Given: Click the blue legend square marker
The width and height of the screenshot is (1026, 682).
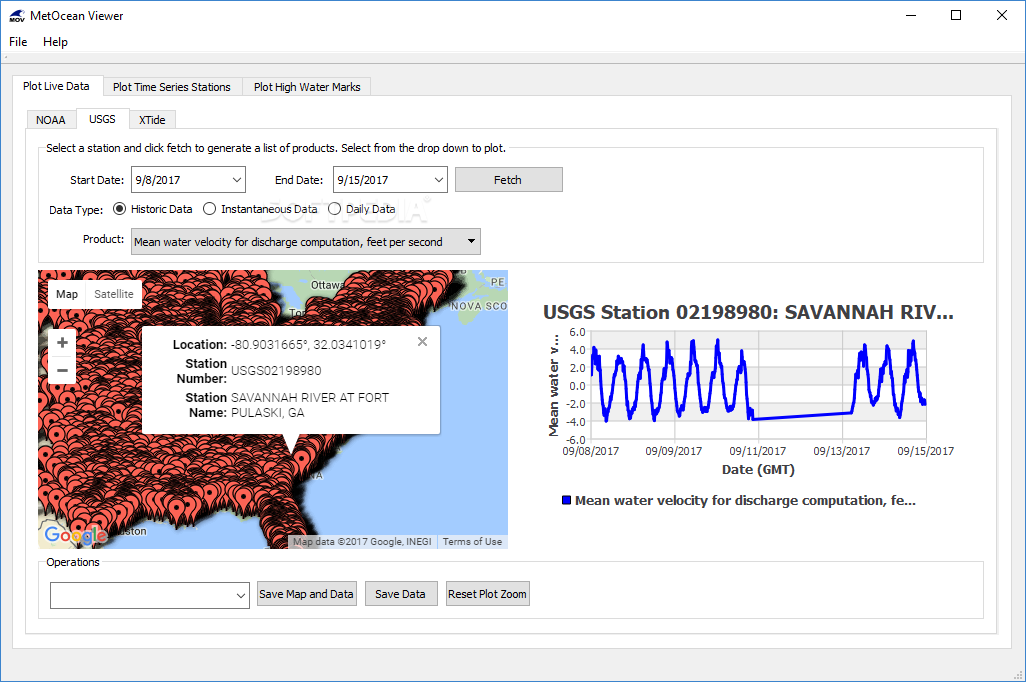Looking at the screenshot, I should pos(567,501).
